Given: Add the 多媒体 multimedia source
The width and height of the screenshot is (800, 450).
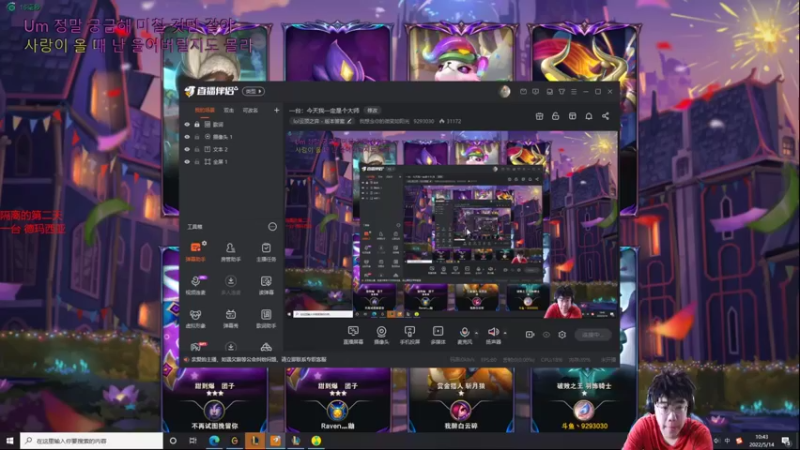Looking at the screenshot, I should click(x=438, y=335).
